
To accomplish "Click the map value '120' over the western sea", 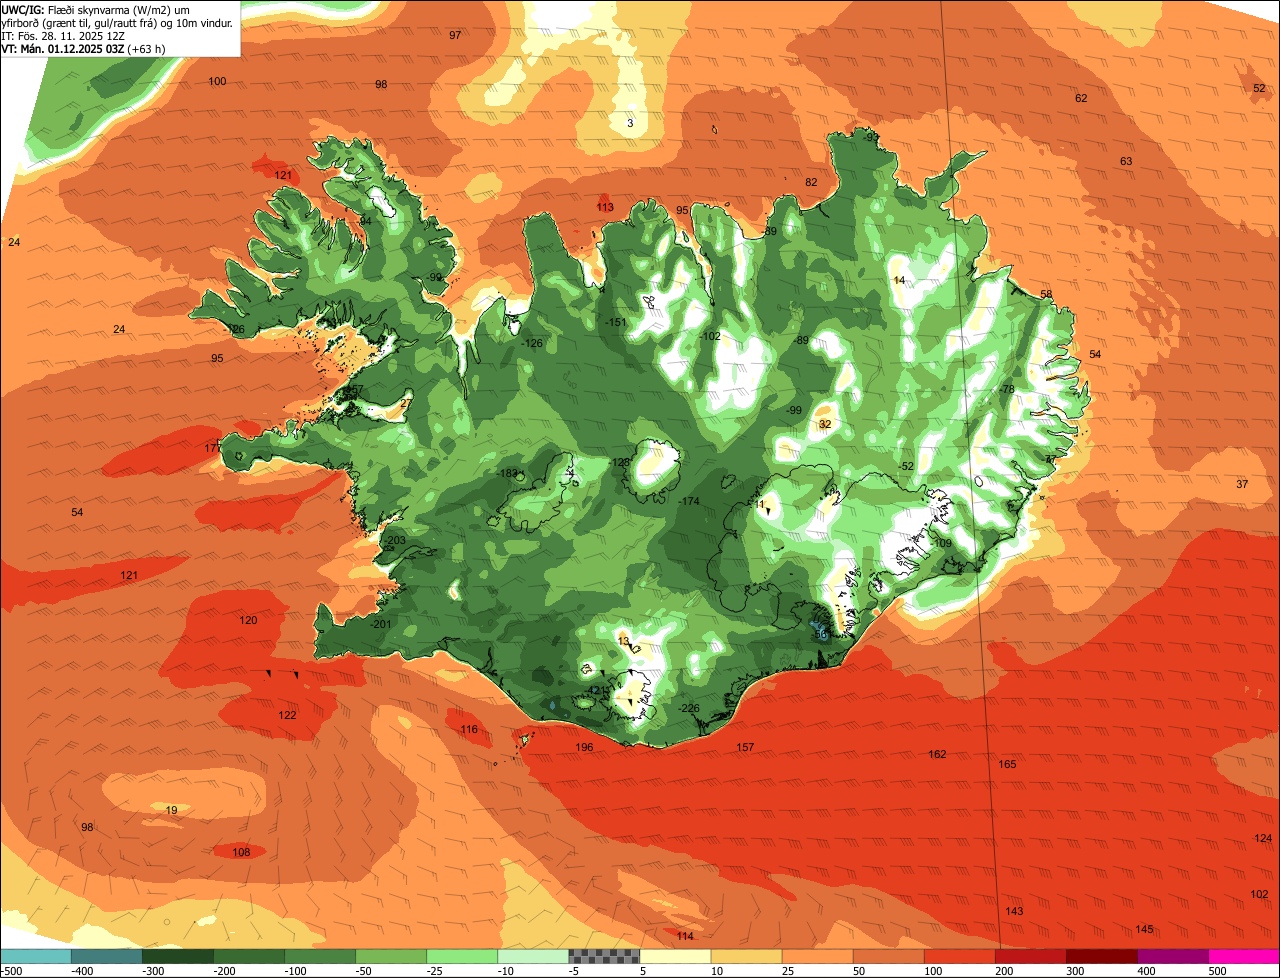I will 248,620.
